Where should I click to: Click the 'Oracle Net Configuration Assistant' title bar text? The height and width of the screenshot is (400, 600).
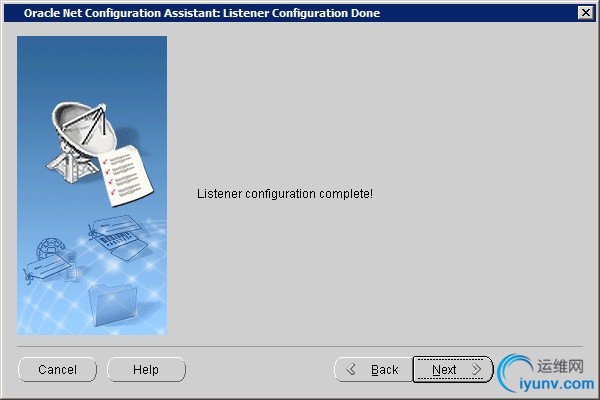coord(202,13)
